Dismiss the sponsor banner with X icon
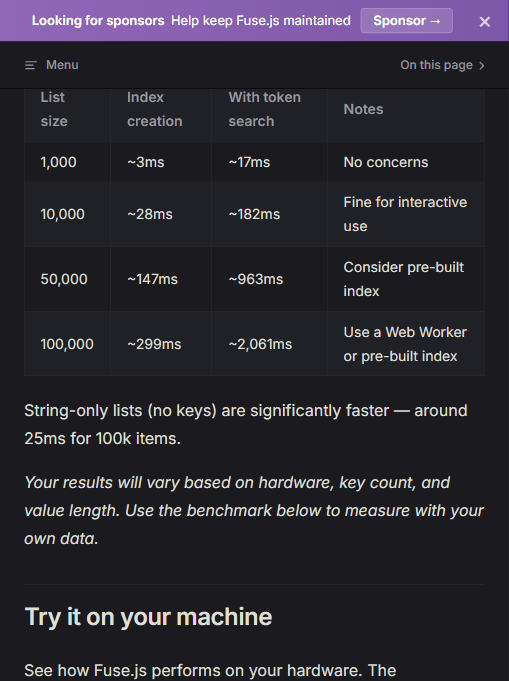 click(485, 21)
